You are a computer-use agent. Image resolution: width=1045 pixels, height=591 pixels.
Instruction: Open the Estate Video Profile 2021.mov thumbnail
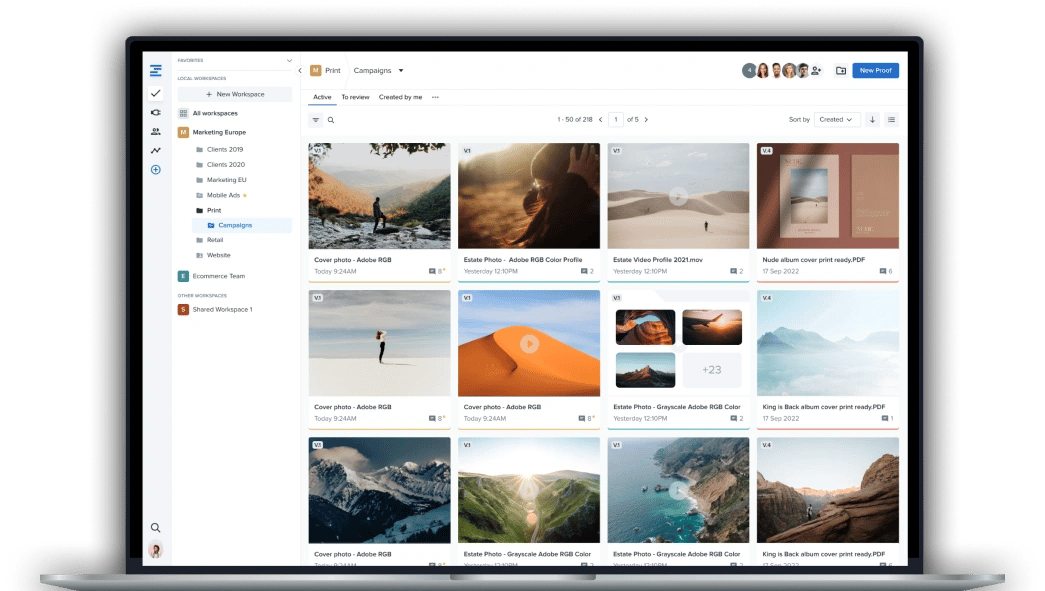click(678, 195)
